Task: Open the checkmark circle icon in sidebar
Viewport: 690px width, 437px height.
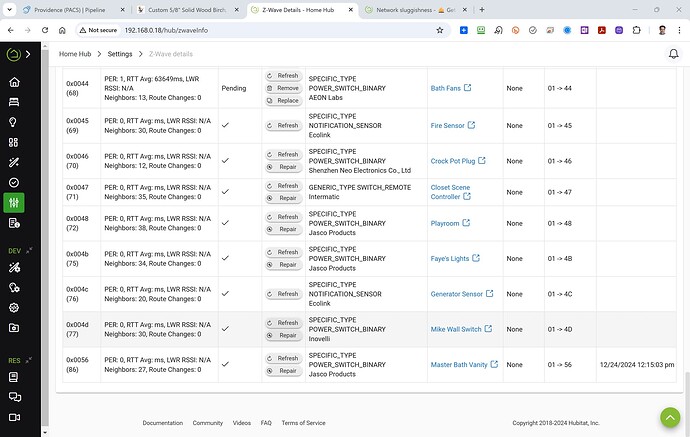Action: pos(14,182)
